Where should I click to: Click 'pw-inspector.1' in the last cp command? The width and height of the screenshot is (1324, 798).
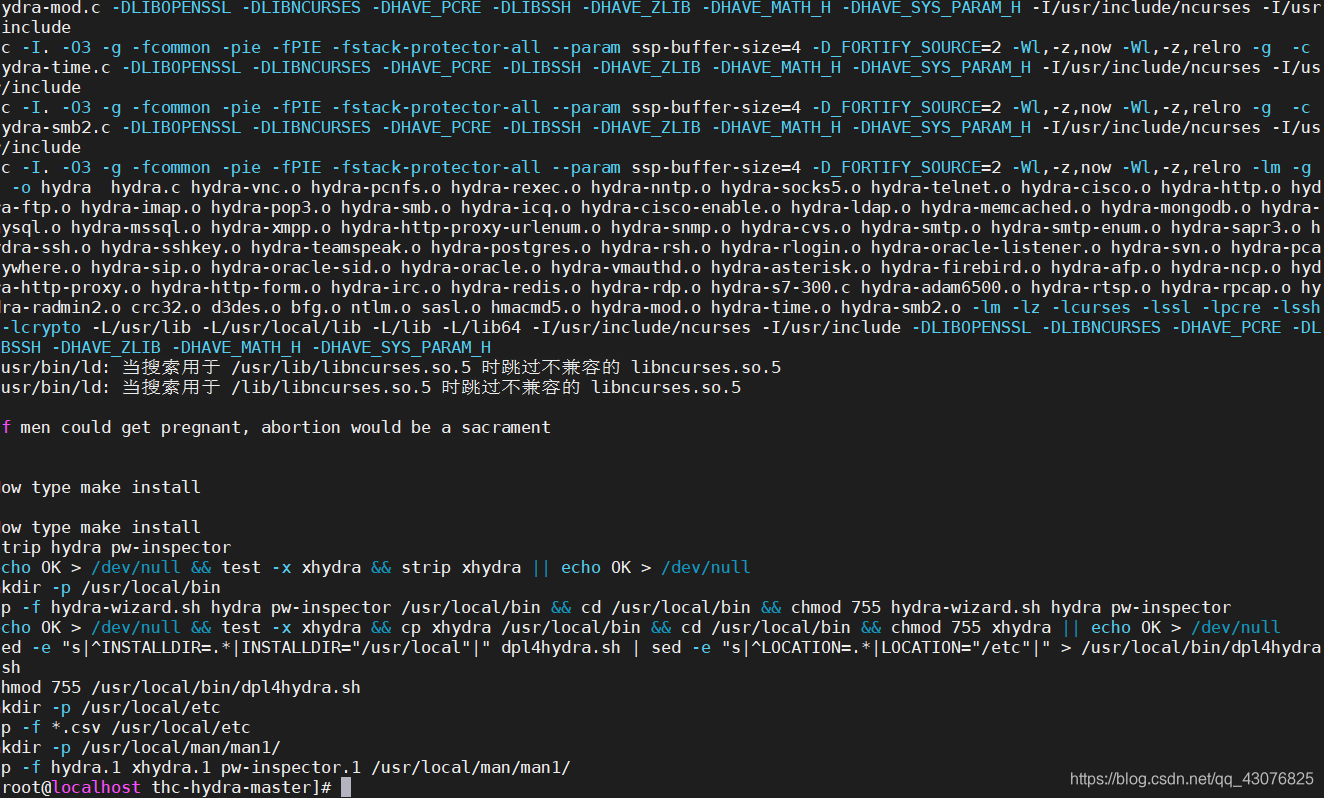[x=291, y=768]
